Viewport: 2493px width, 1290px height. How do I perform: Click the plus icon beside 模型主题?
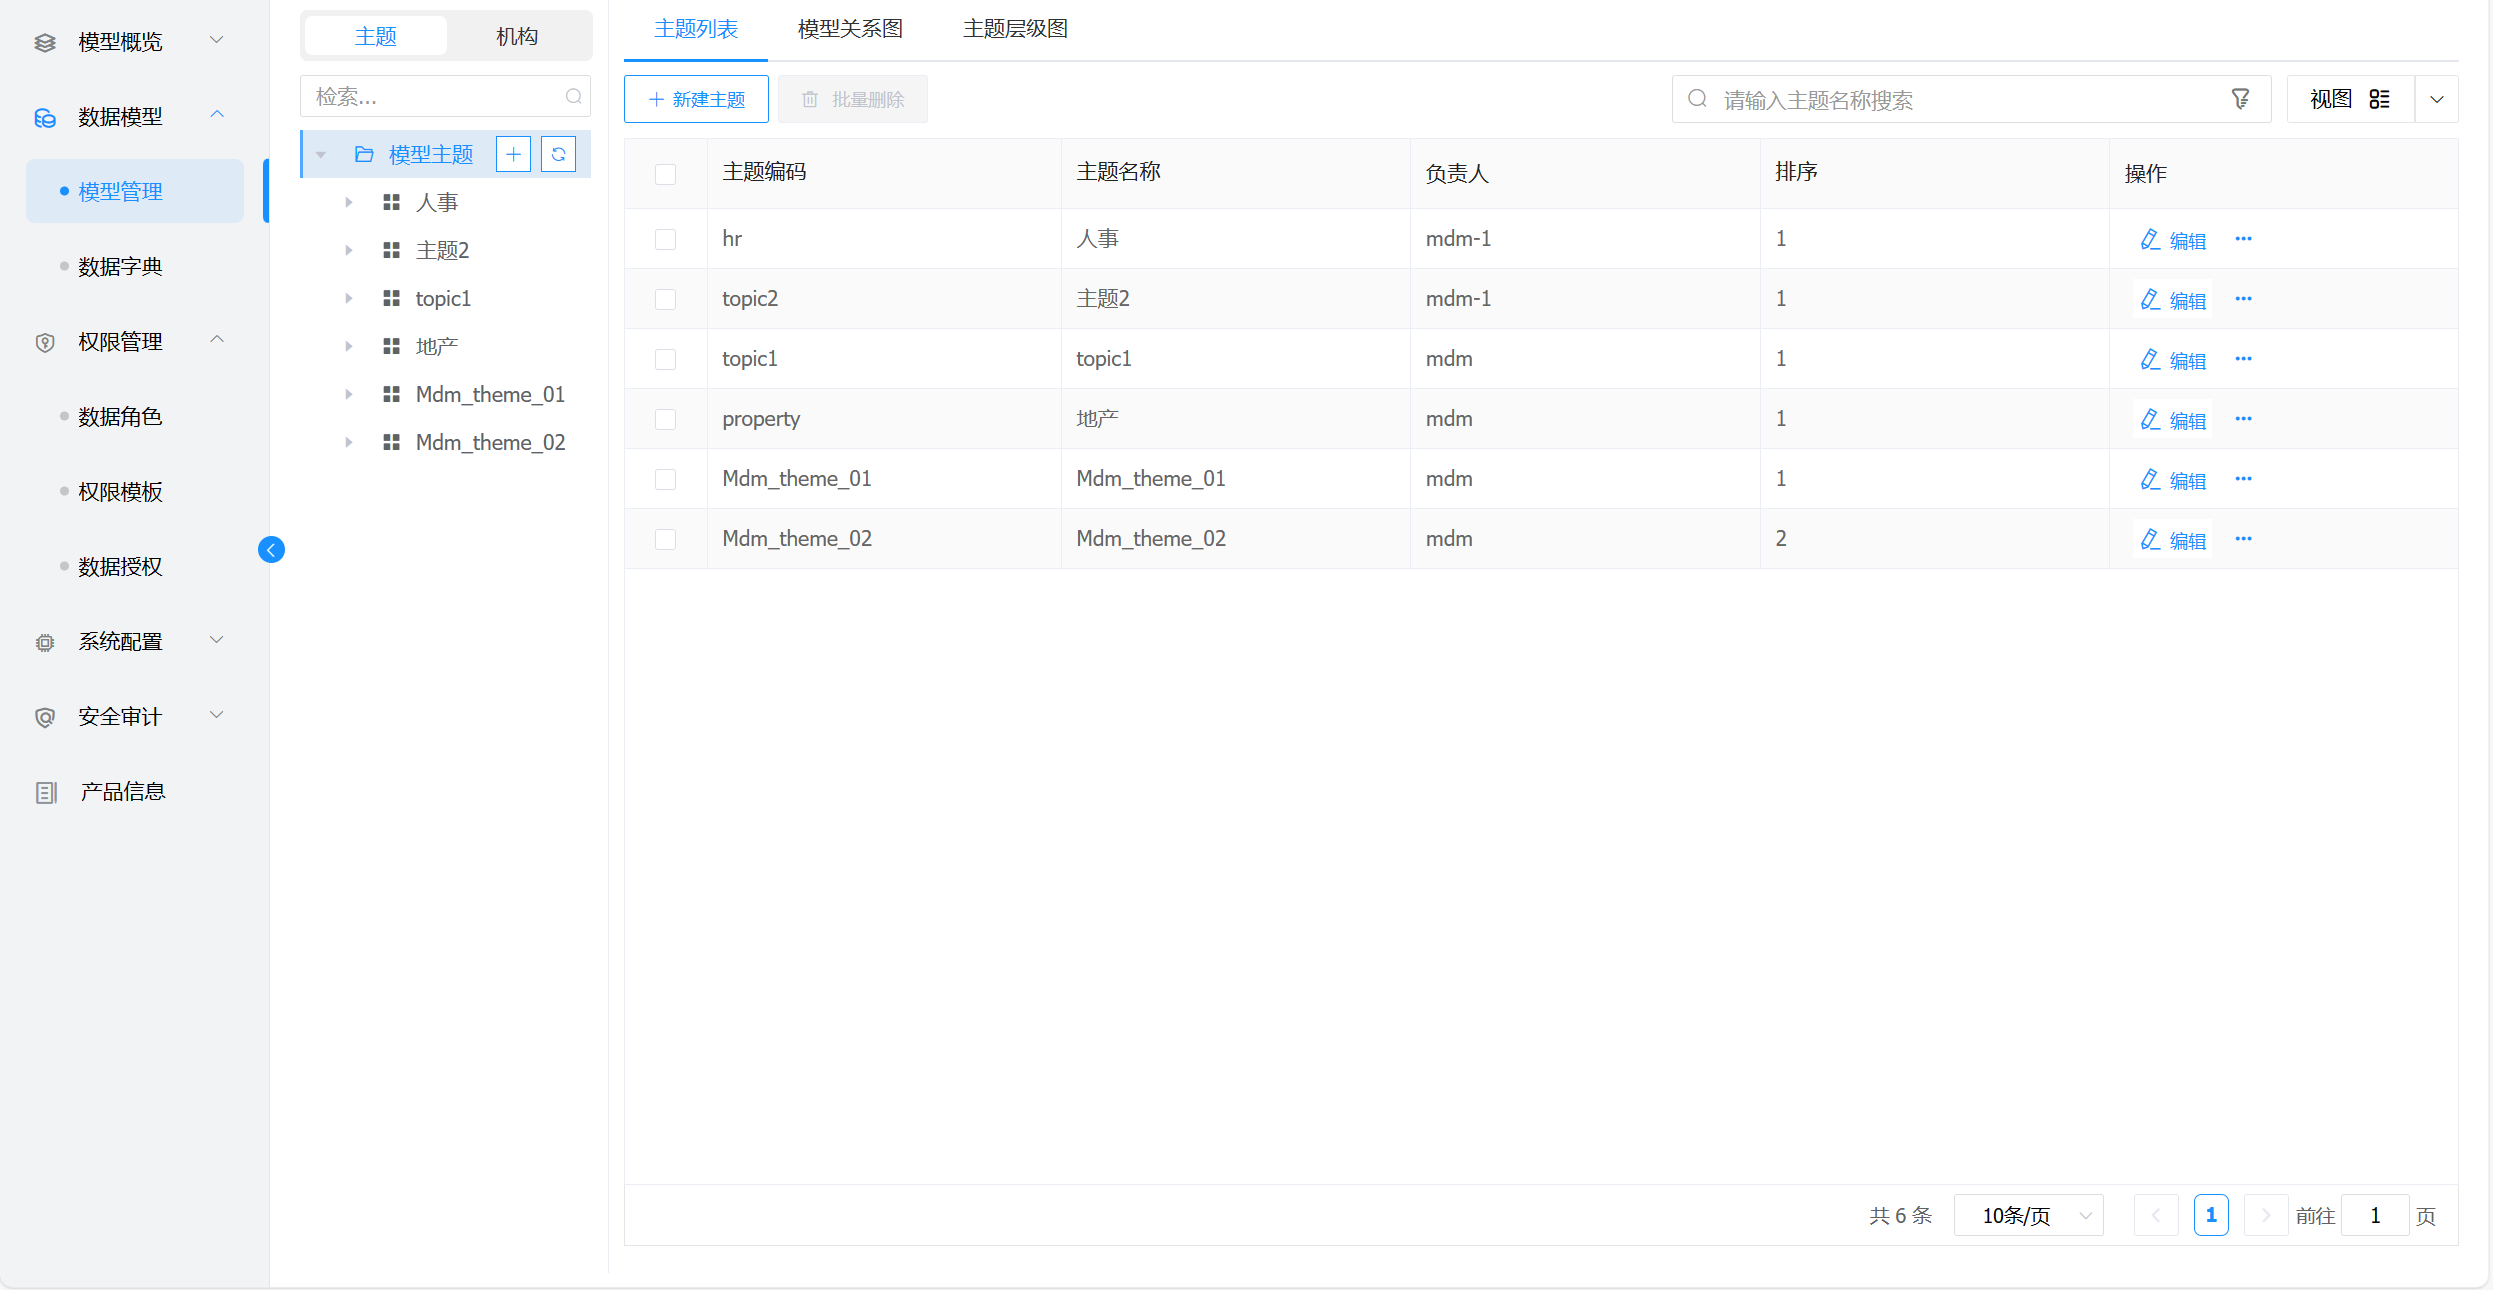(513, 154)
